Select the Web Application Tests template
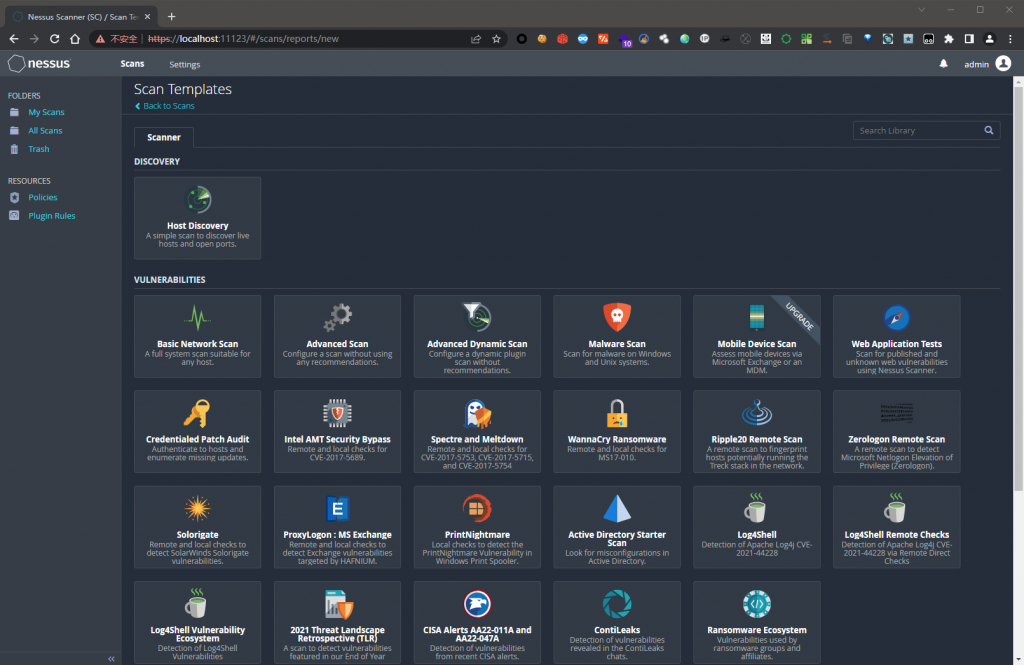 [896, 335]
